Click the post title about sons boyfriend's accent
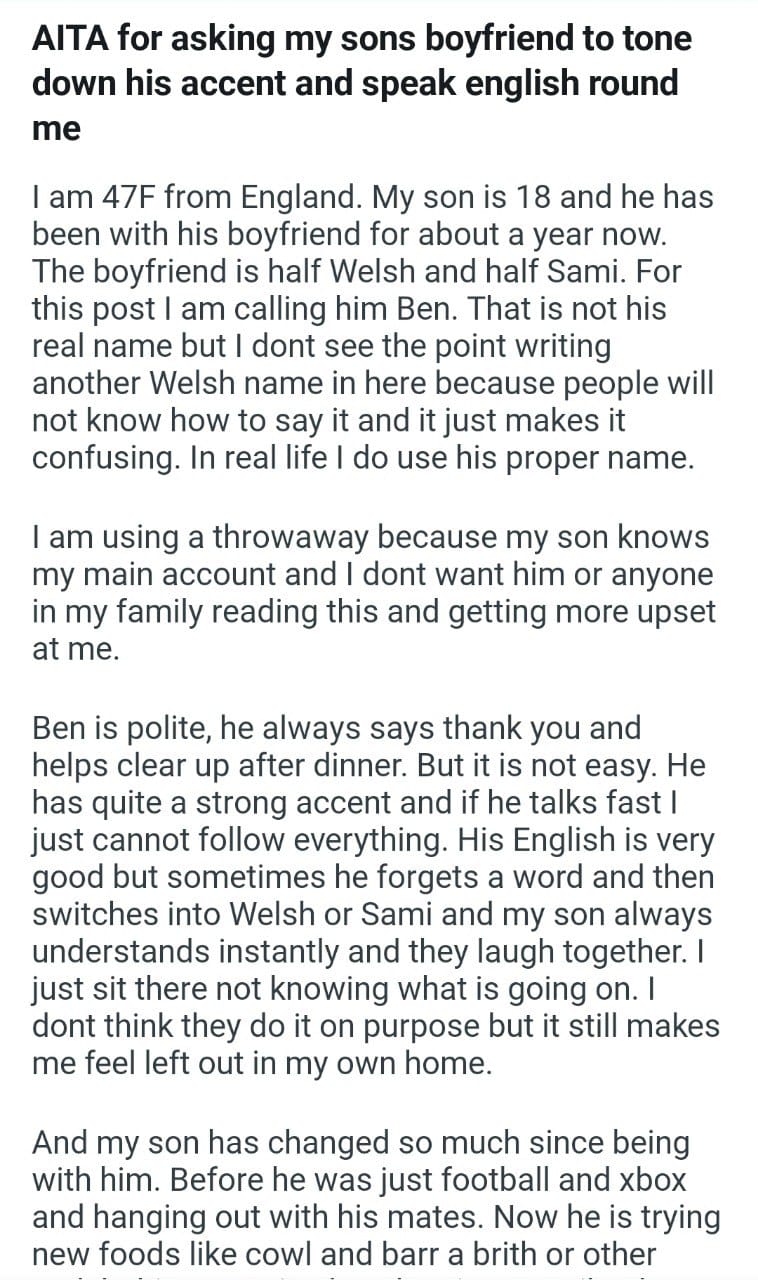 pyautogui.click(x=362, y=82)
